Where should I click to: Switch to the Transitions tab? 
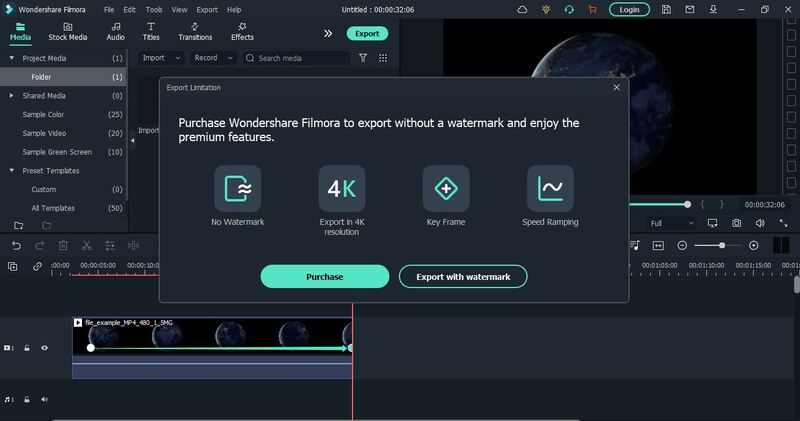195,32
